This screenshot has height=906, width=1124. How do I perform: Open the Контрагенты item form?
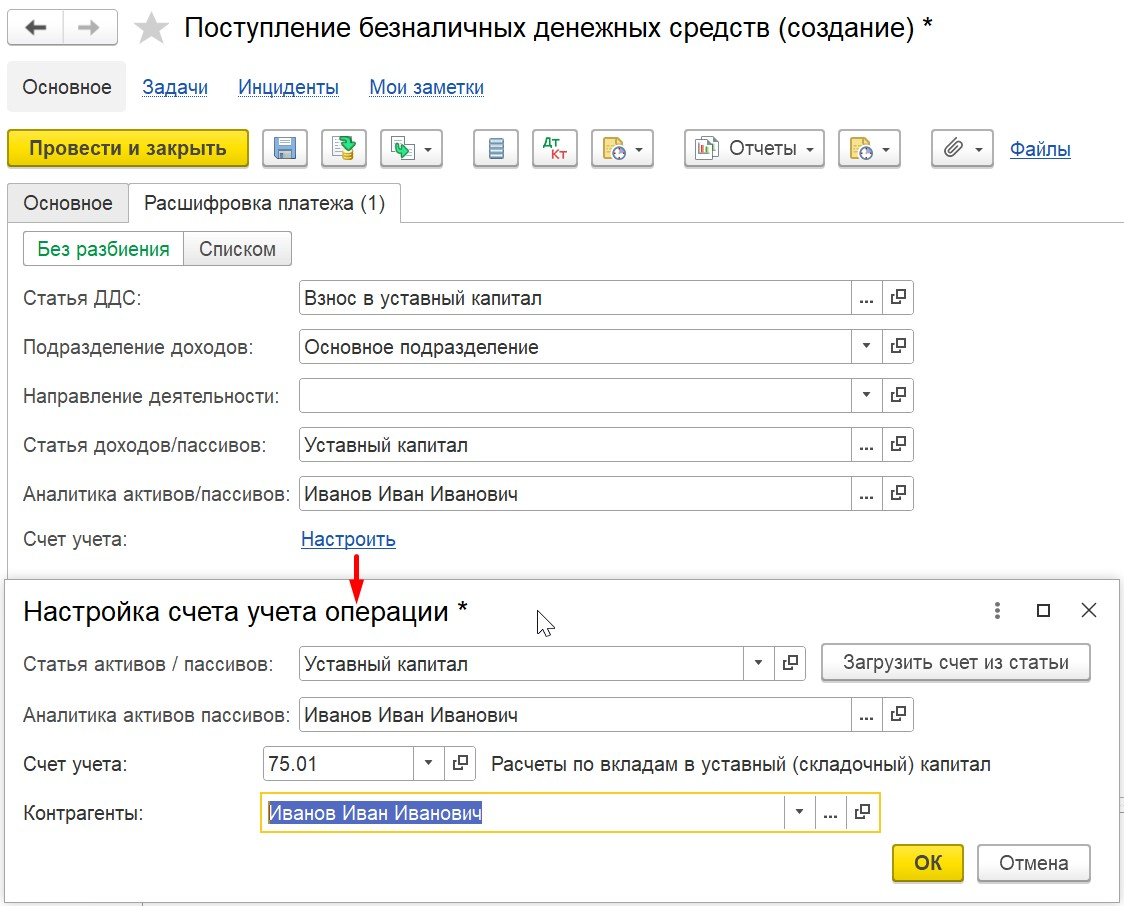(x=862, y=813)
